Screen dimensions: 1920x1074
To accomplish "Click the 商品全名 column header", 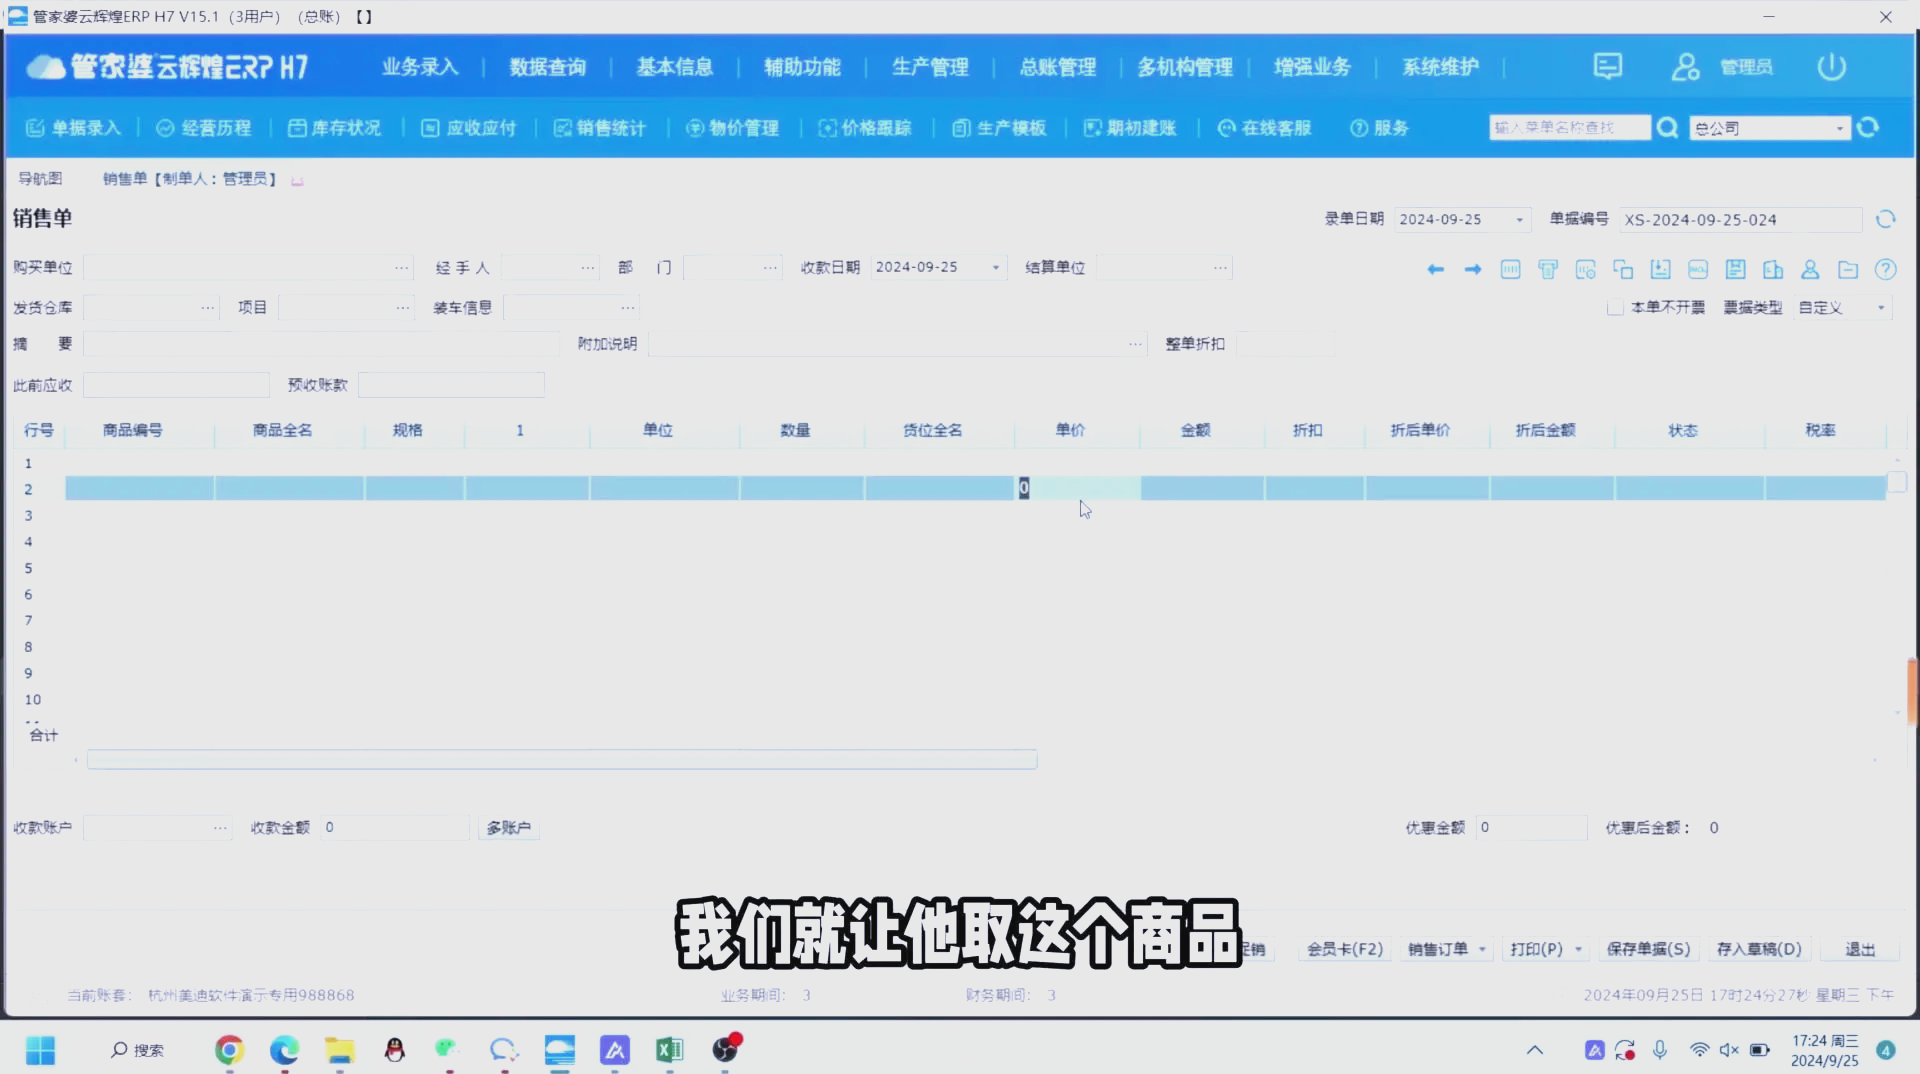I will click(283, 430).
